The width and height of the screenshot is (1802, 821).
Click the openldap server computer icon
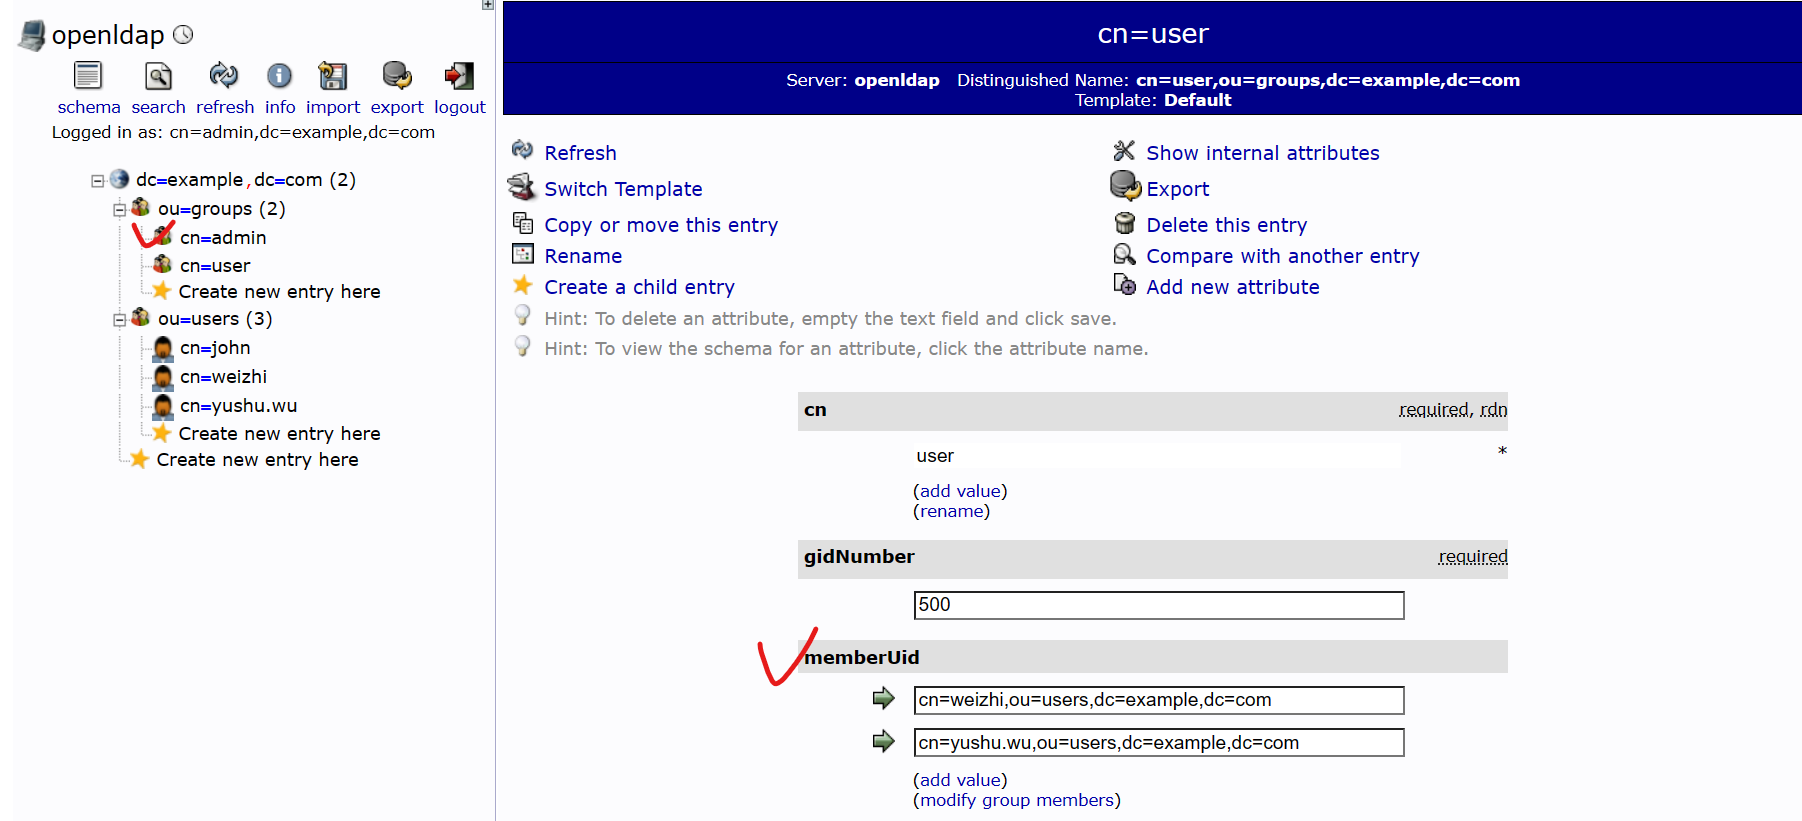click(x=32, y=35)
